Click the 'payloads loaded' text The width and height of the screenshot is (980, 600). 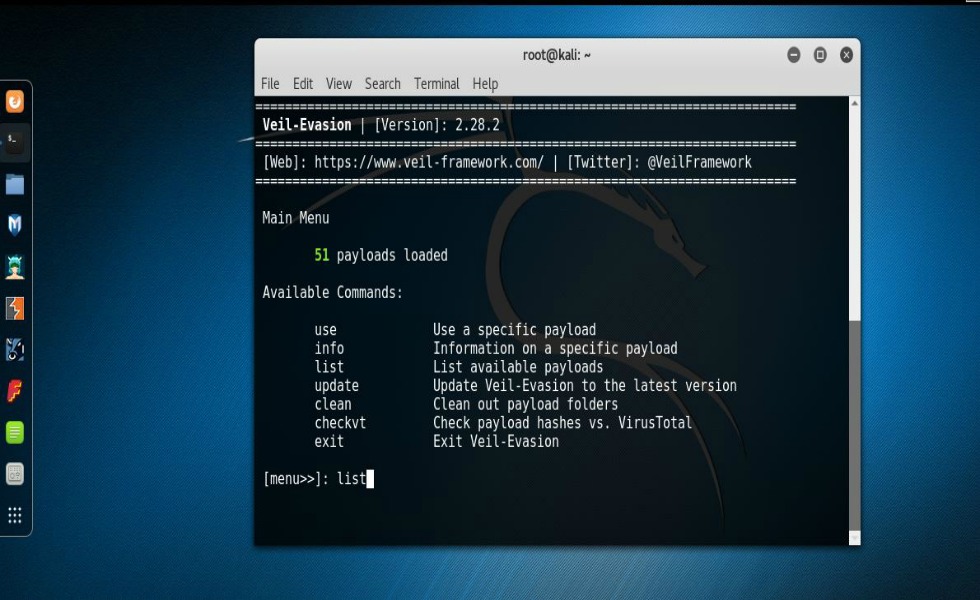(x=392, y=256)
